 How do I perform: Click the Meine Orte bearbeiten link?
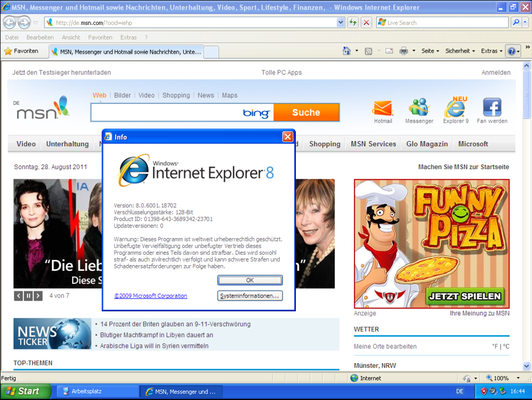click(x=385, y=346)
